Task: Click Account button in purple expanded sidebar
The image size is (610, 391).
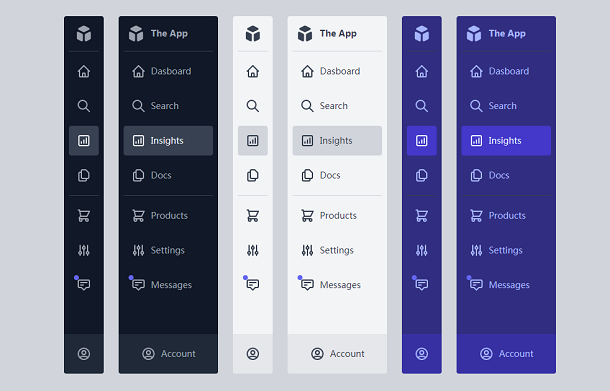Action: (x=506, y=354)
